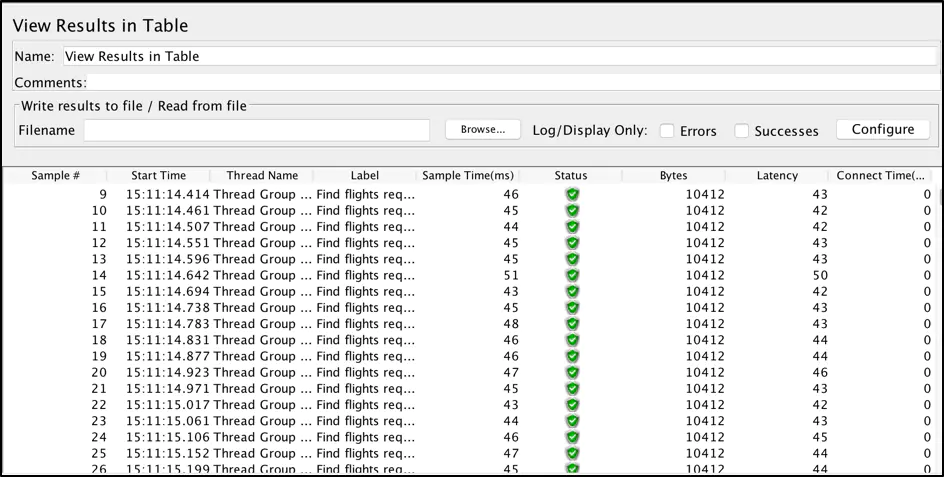Image resolution: width=944 pixels, height=477 pixels.
Task: Click latency value 46 in sample 20 row
Action: tap(820, 373)
